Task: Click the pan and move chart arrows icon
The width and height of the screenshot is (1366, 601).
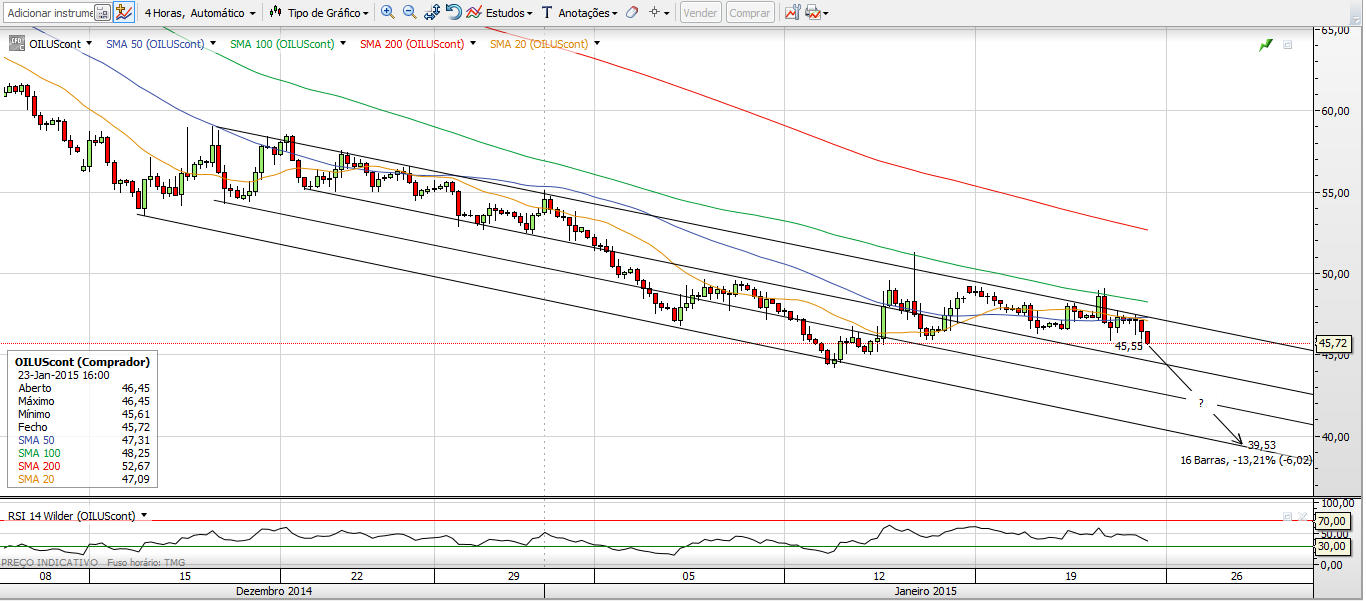Action: click(432, 13)
